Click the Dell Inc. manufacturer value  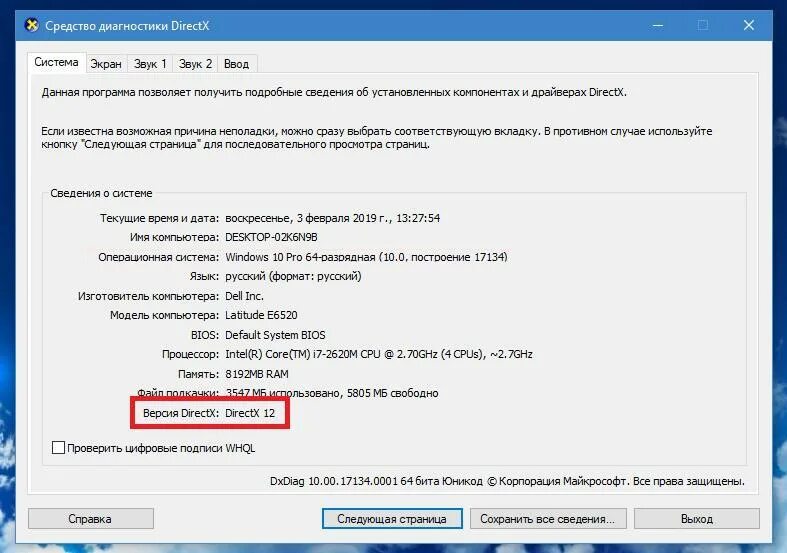tap(244, 296)
